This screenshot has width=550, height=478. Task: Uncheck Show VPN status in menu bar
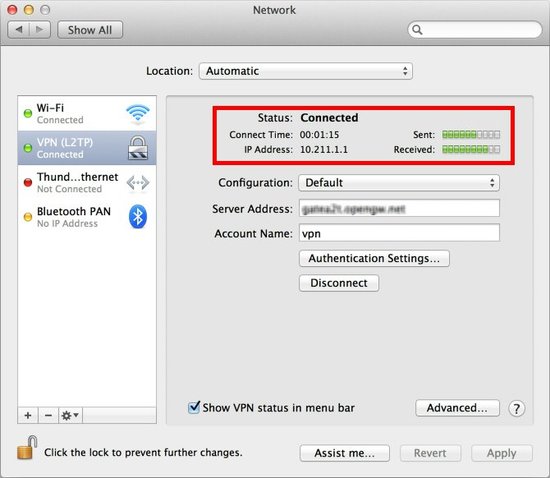[194, 408]
